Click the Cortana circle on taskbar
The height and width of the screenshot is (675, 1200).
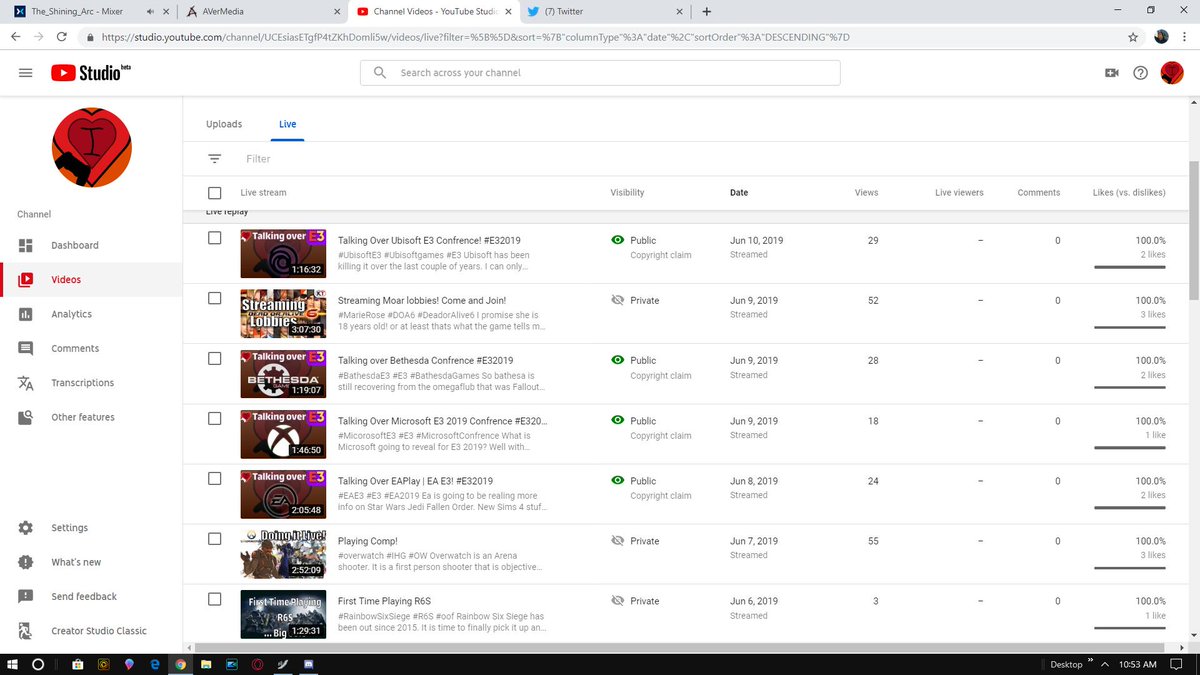[x=39, y=664]
